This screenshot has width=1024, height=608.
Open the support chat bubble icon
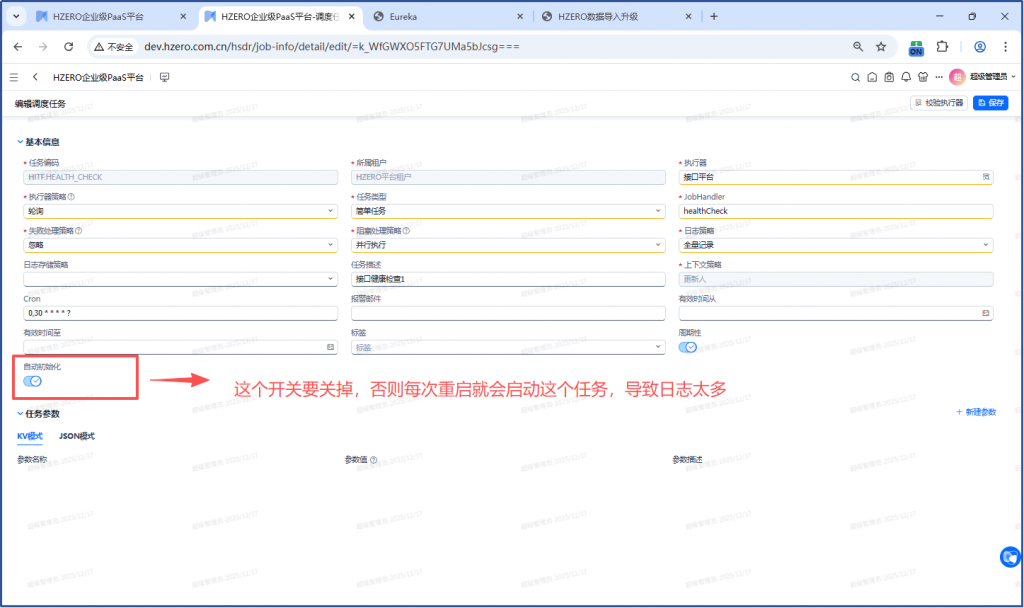pos(1009,556)
